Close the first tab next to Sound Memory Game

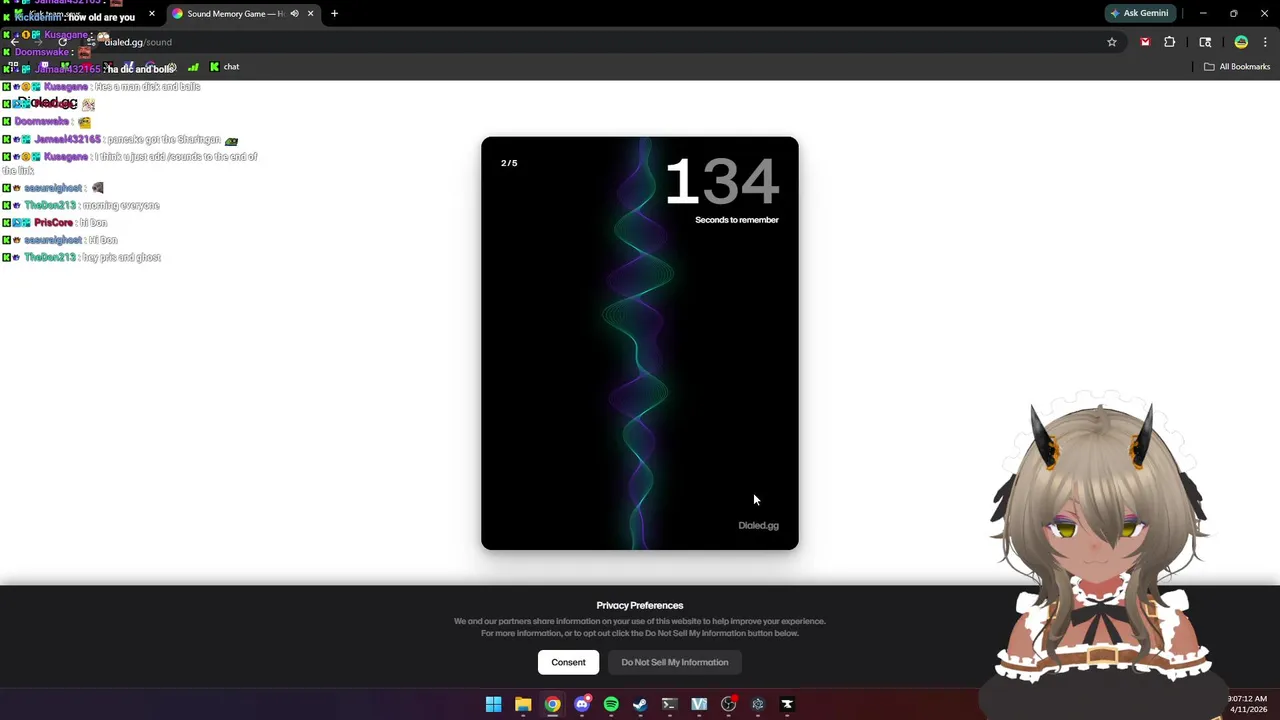[x=152, y=14]
